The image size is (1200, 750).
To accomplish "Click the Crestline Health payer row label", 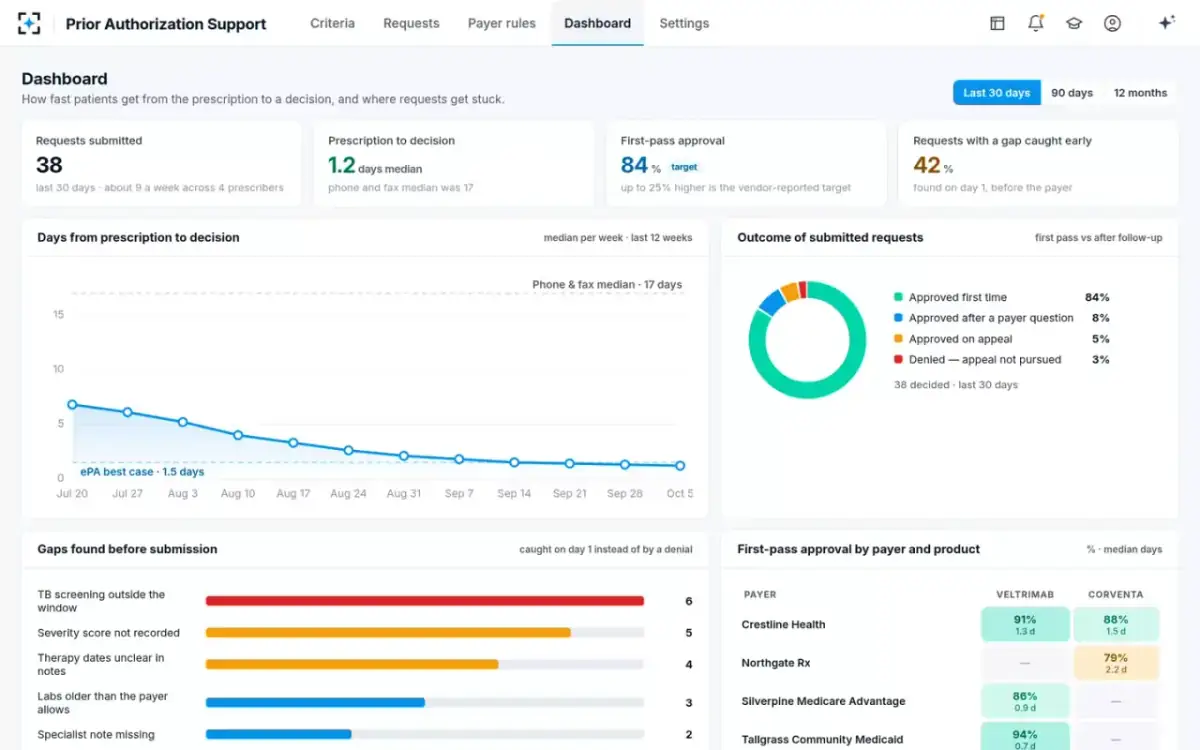I will click(x=783, y=625).
